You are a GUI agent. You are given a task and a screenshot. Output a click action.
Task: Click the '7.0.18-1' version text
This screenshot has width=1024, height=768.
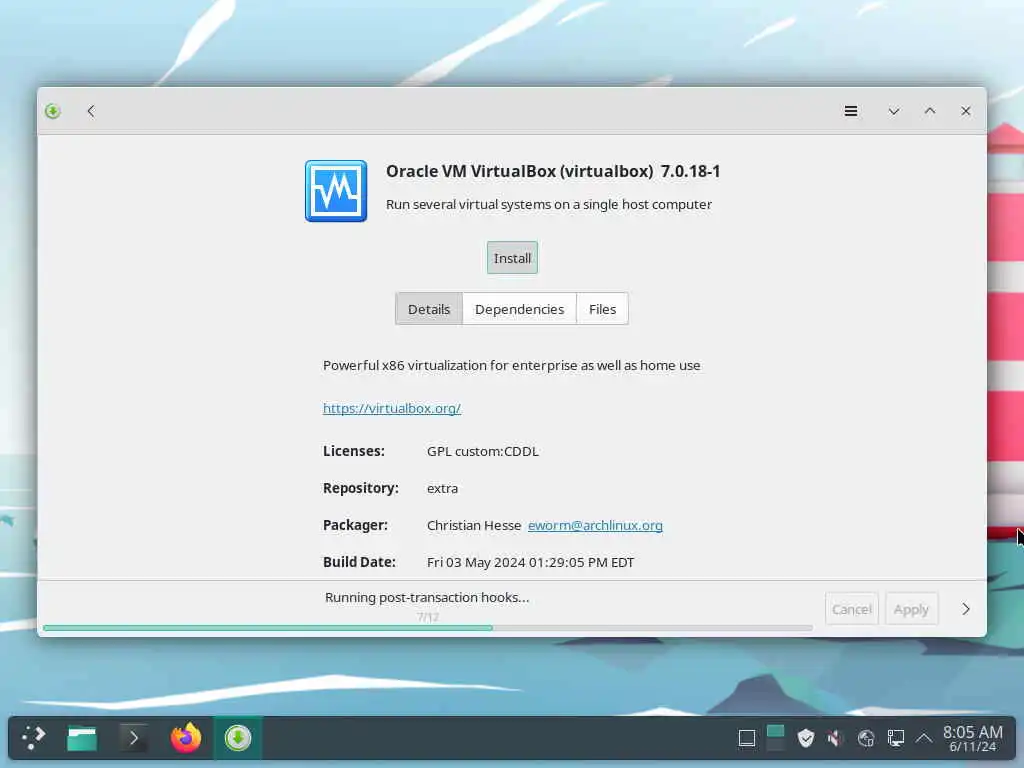pos(690,171)
